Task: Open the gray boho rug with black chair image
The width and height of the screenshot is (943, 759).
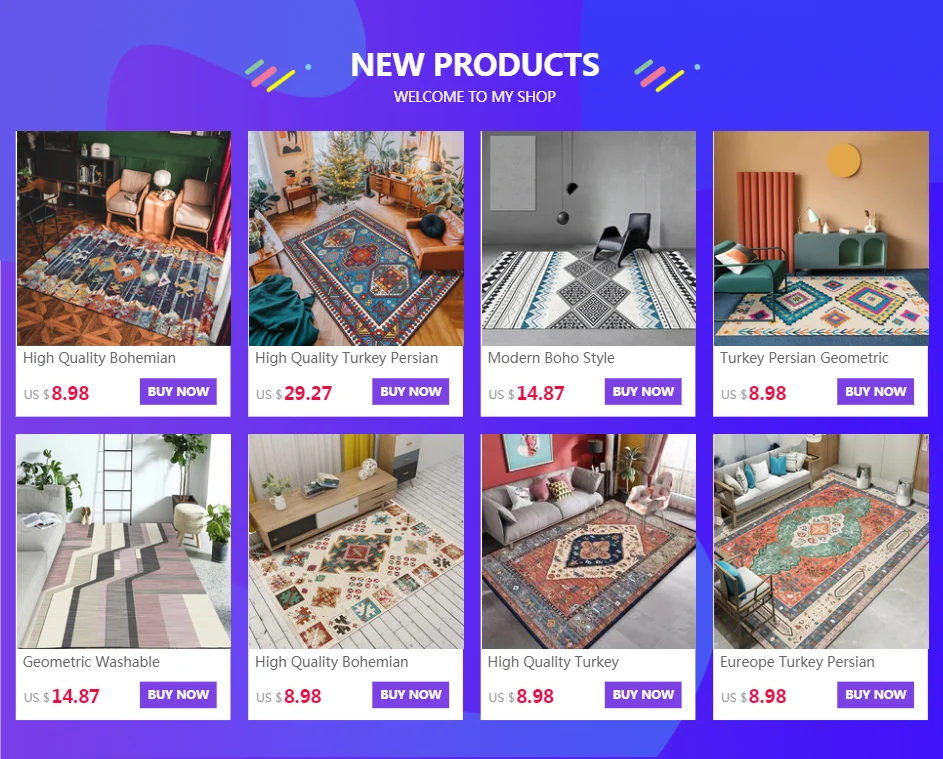Action: [588, 238]
